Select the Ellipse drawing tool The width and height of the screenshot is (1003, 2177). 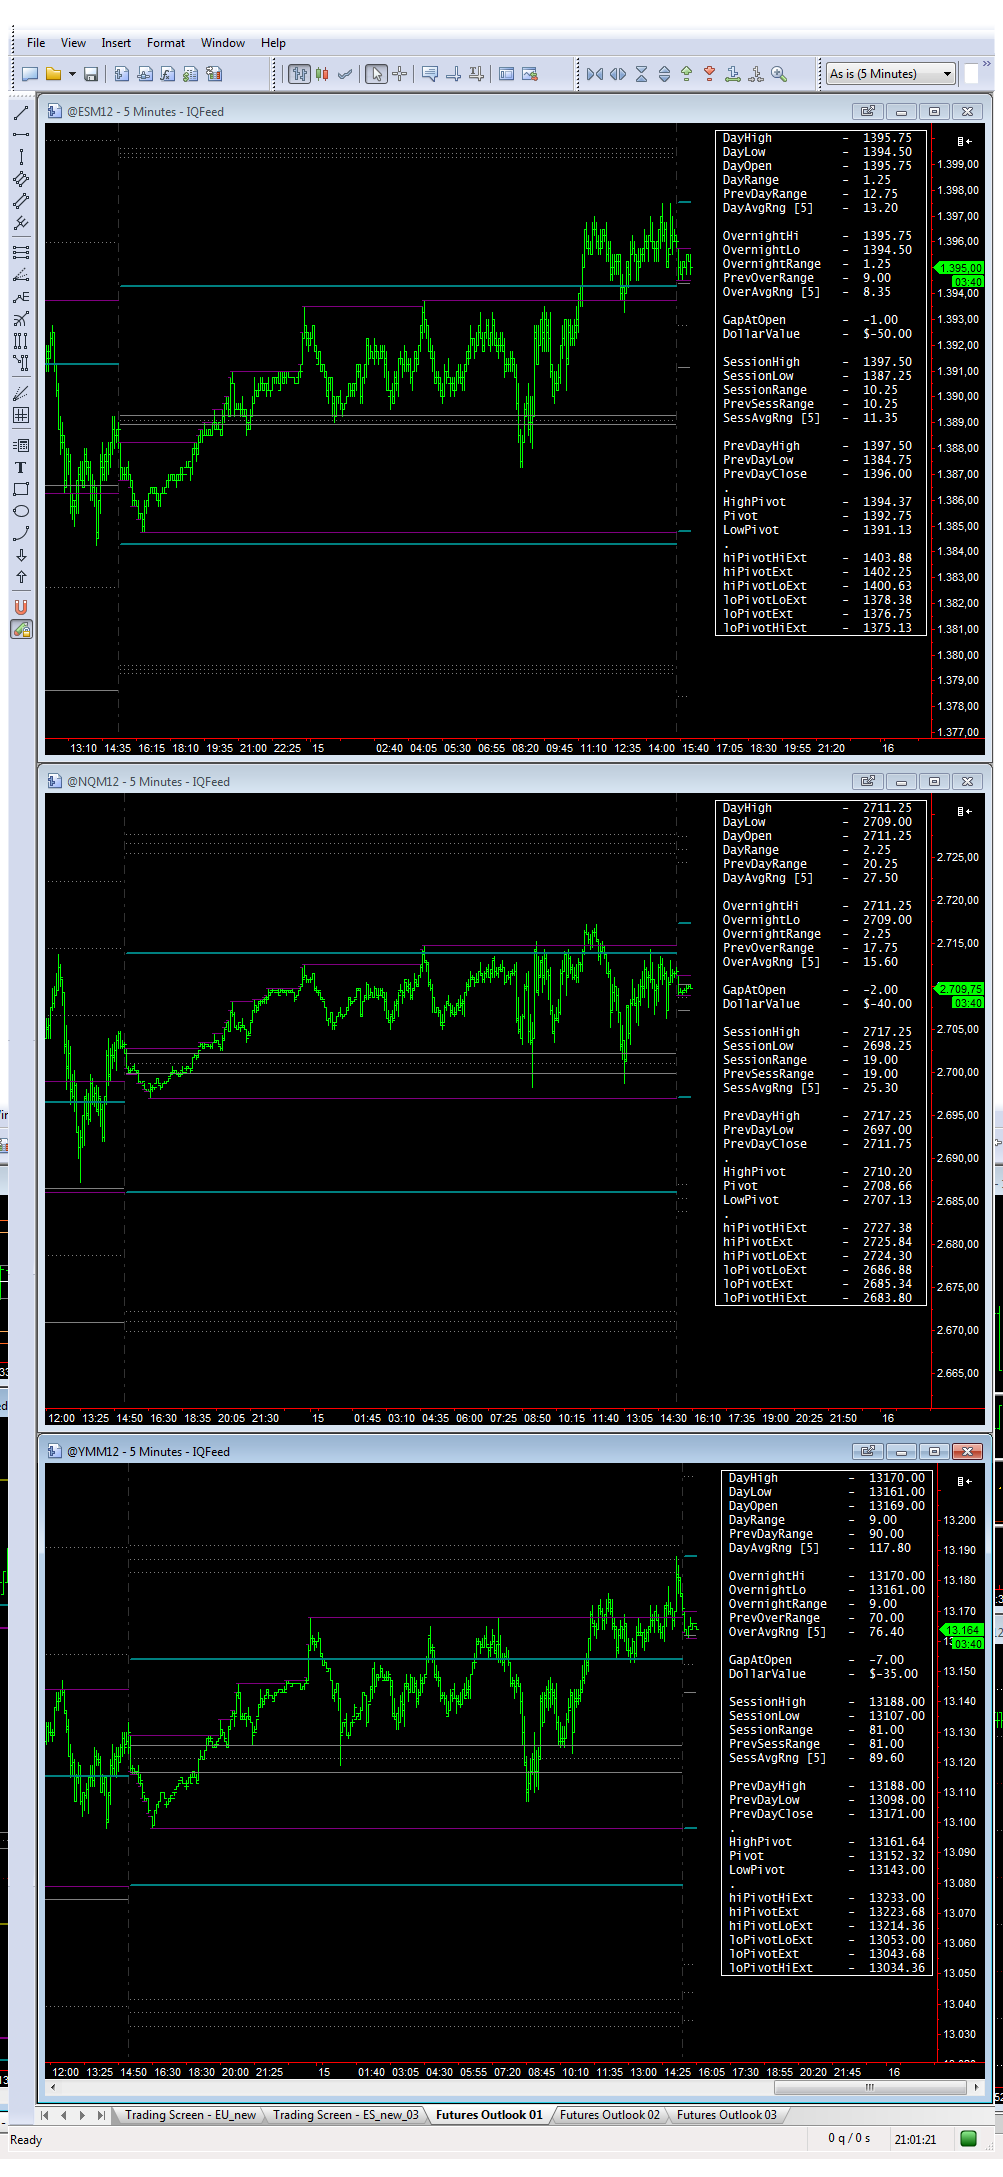pyautogui.click(x=20, y=511)
